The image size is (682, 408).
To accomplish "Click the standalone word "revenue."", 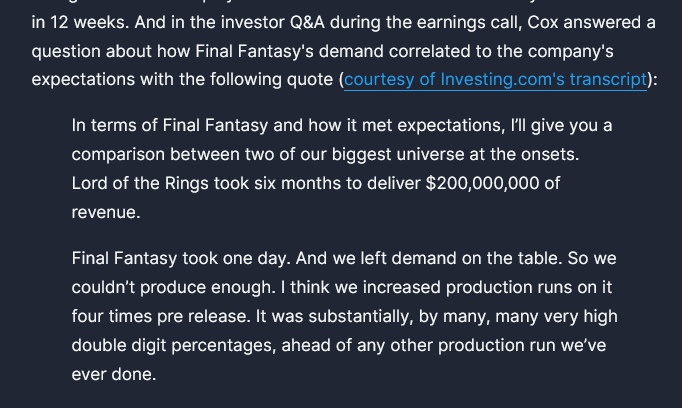I will pyautogui.click(x=106, y=213).
